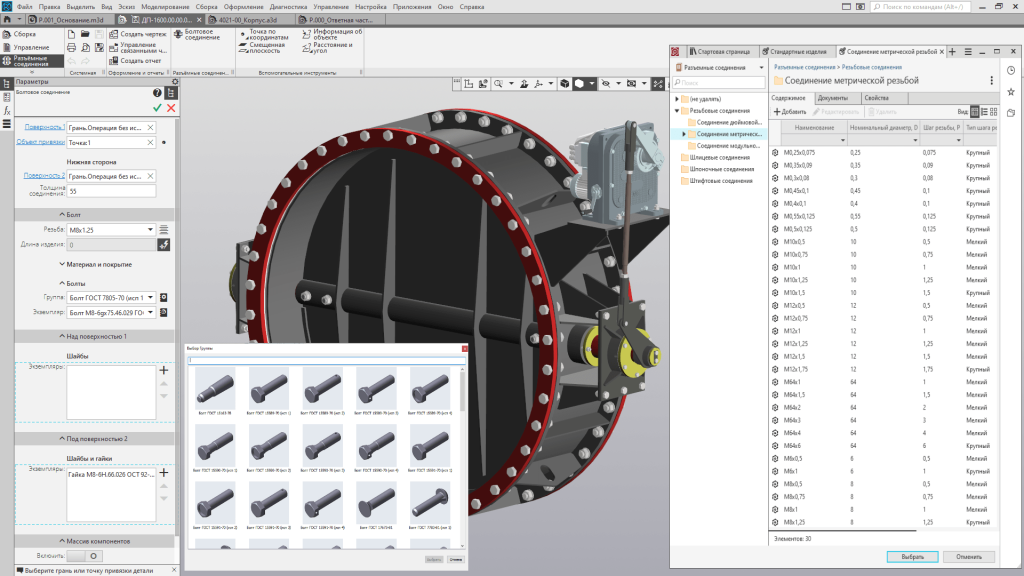The height and width of the screenshot is (576, 1024).
Task: Click the Толщина соединения input field
Action: point(111,191)
